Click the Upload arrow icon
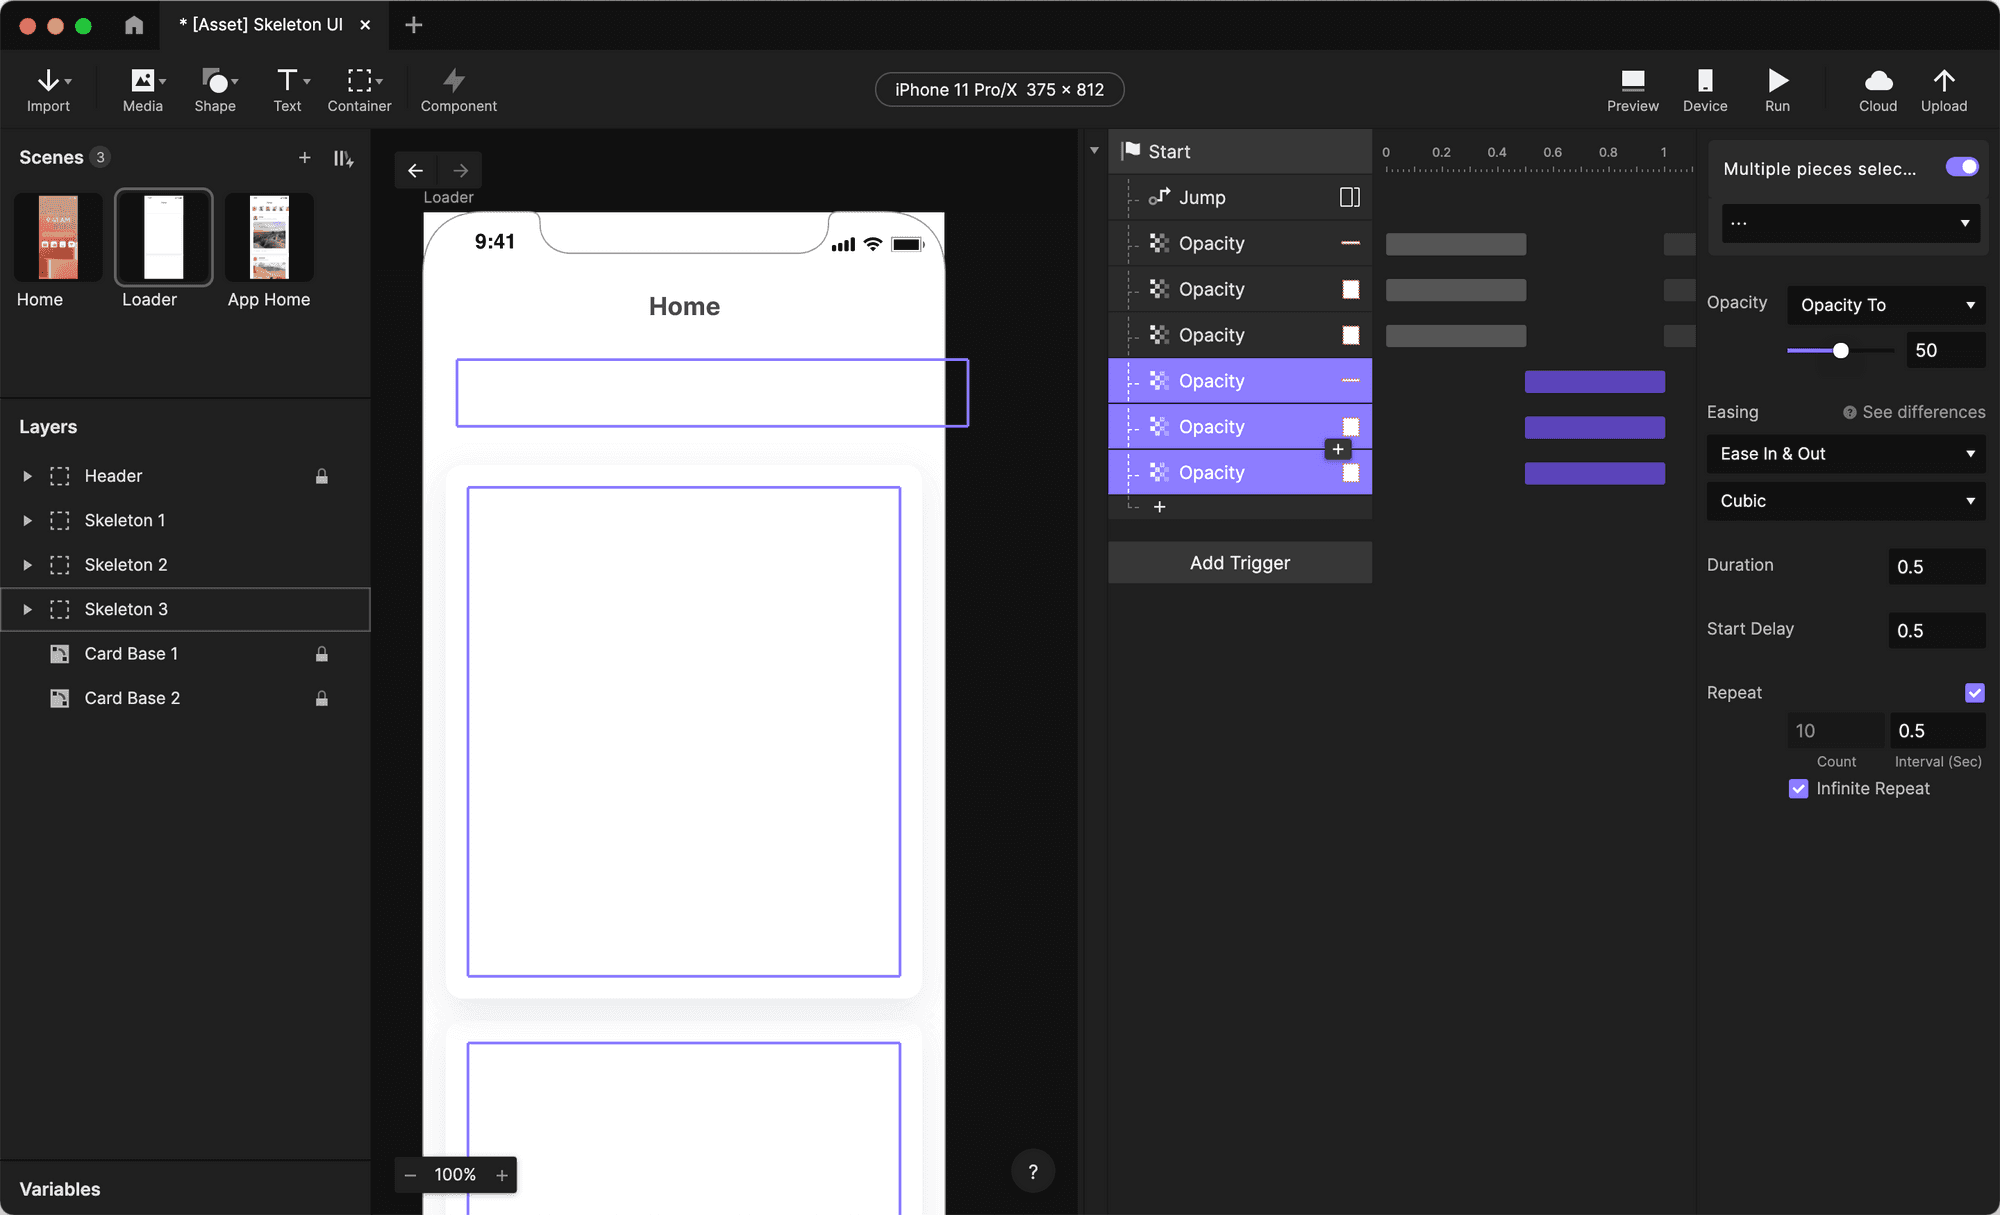Image resolution: width=2000 pixels, height=1215 pixels. (1944, 80)
